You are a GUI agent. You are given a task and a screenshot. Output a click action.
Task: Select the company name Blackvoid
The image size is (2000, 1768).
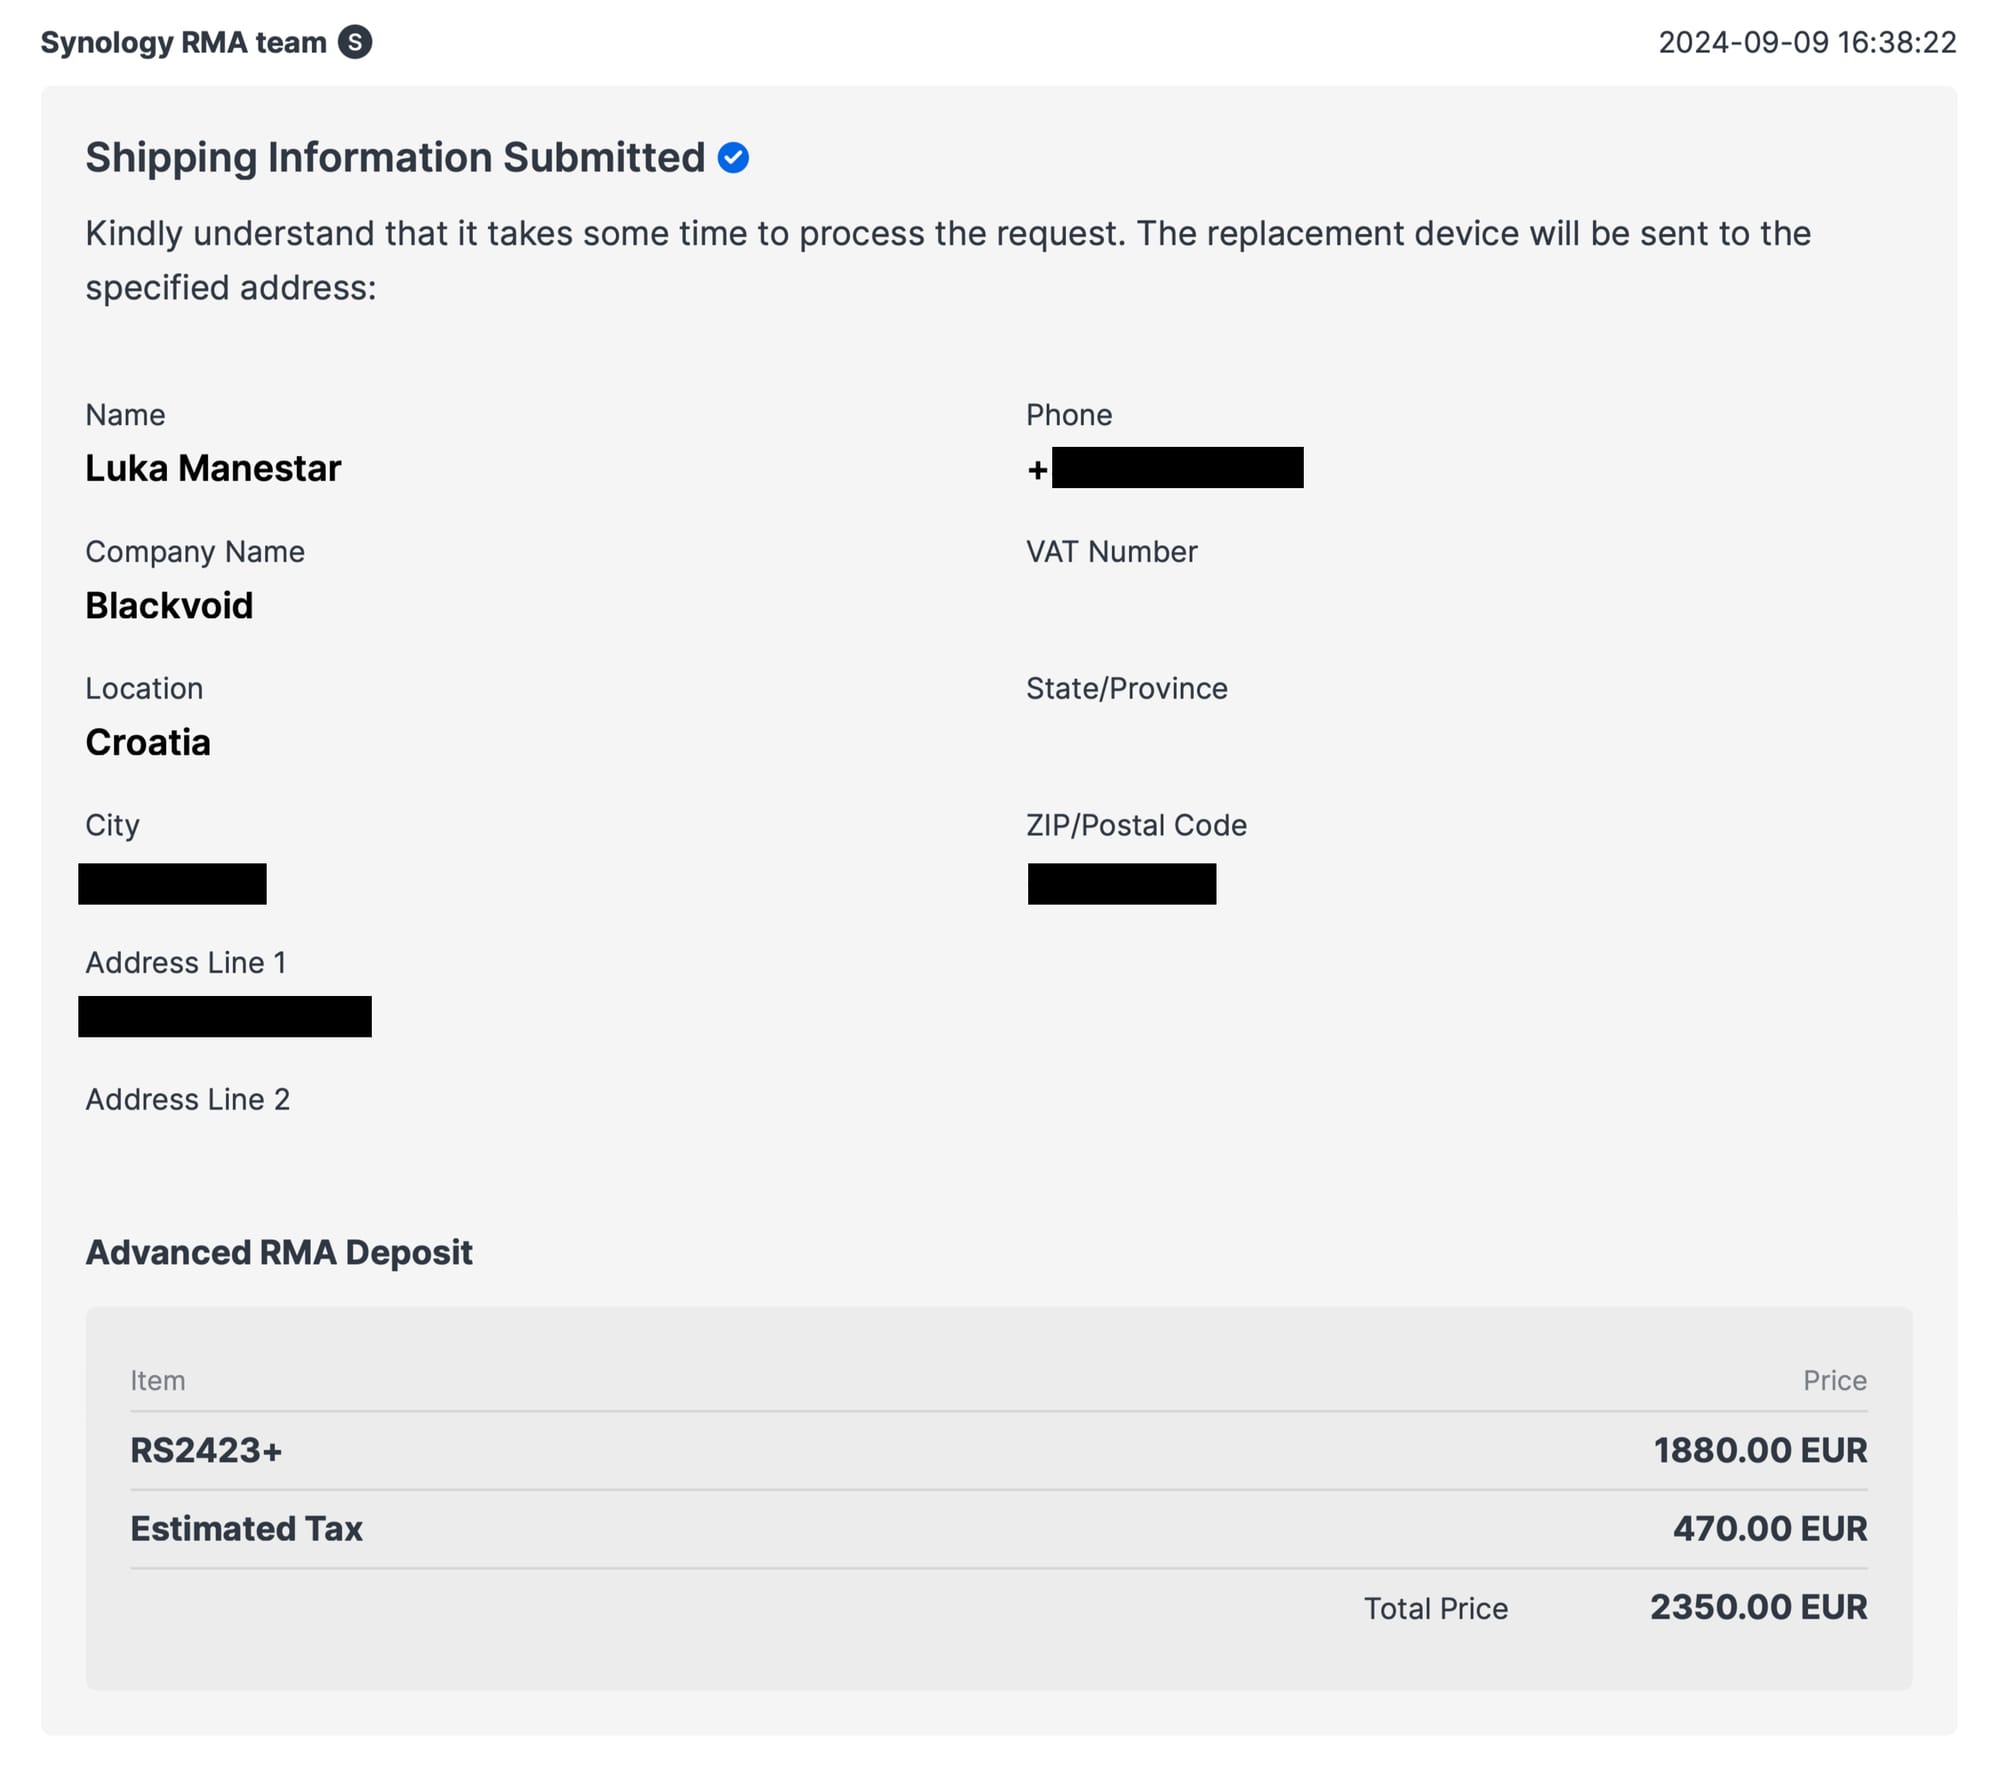[x=169, y=605]
